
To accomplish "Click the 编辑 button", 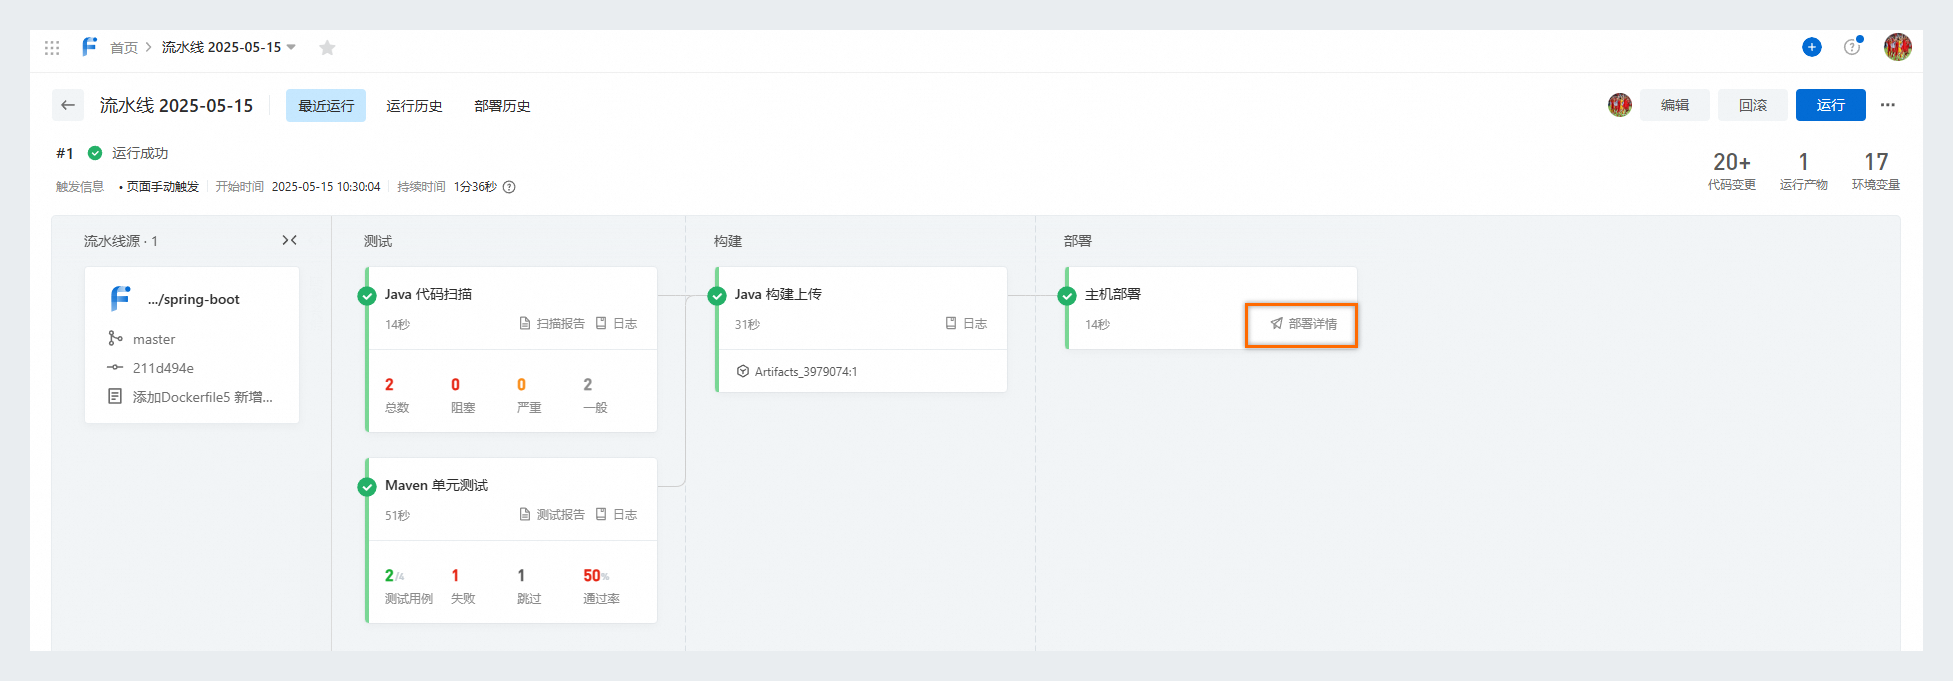I will 1674,105.
